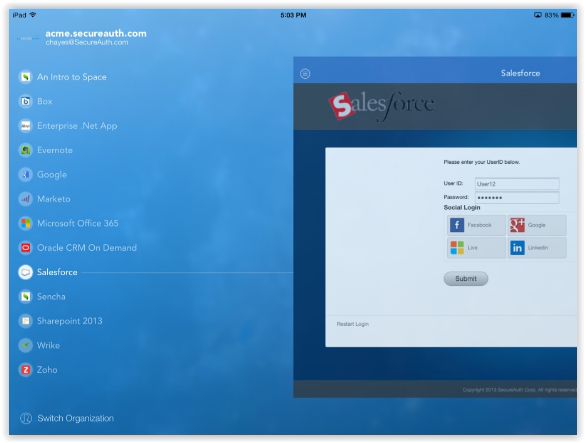Tap the Sharepoint 2013 icon

pos(25,321)
